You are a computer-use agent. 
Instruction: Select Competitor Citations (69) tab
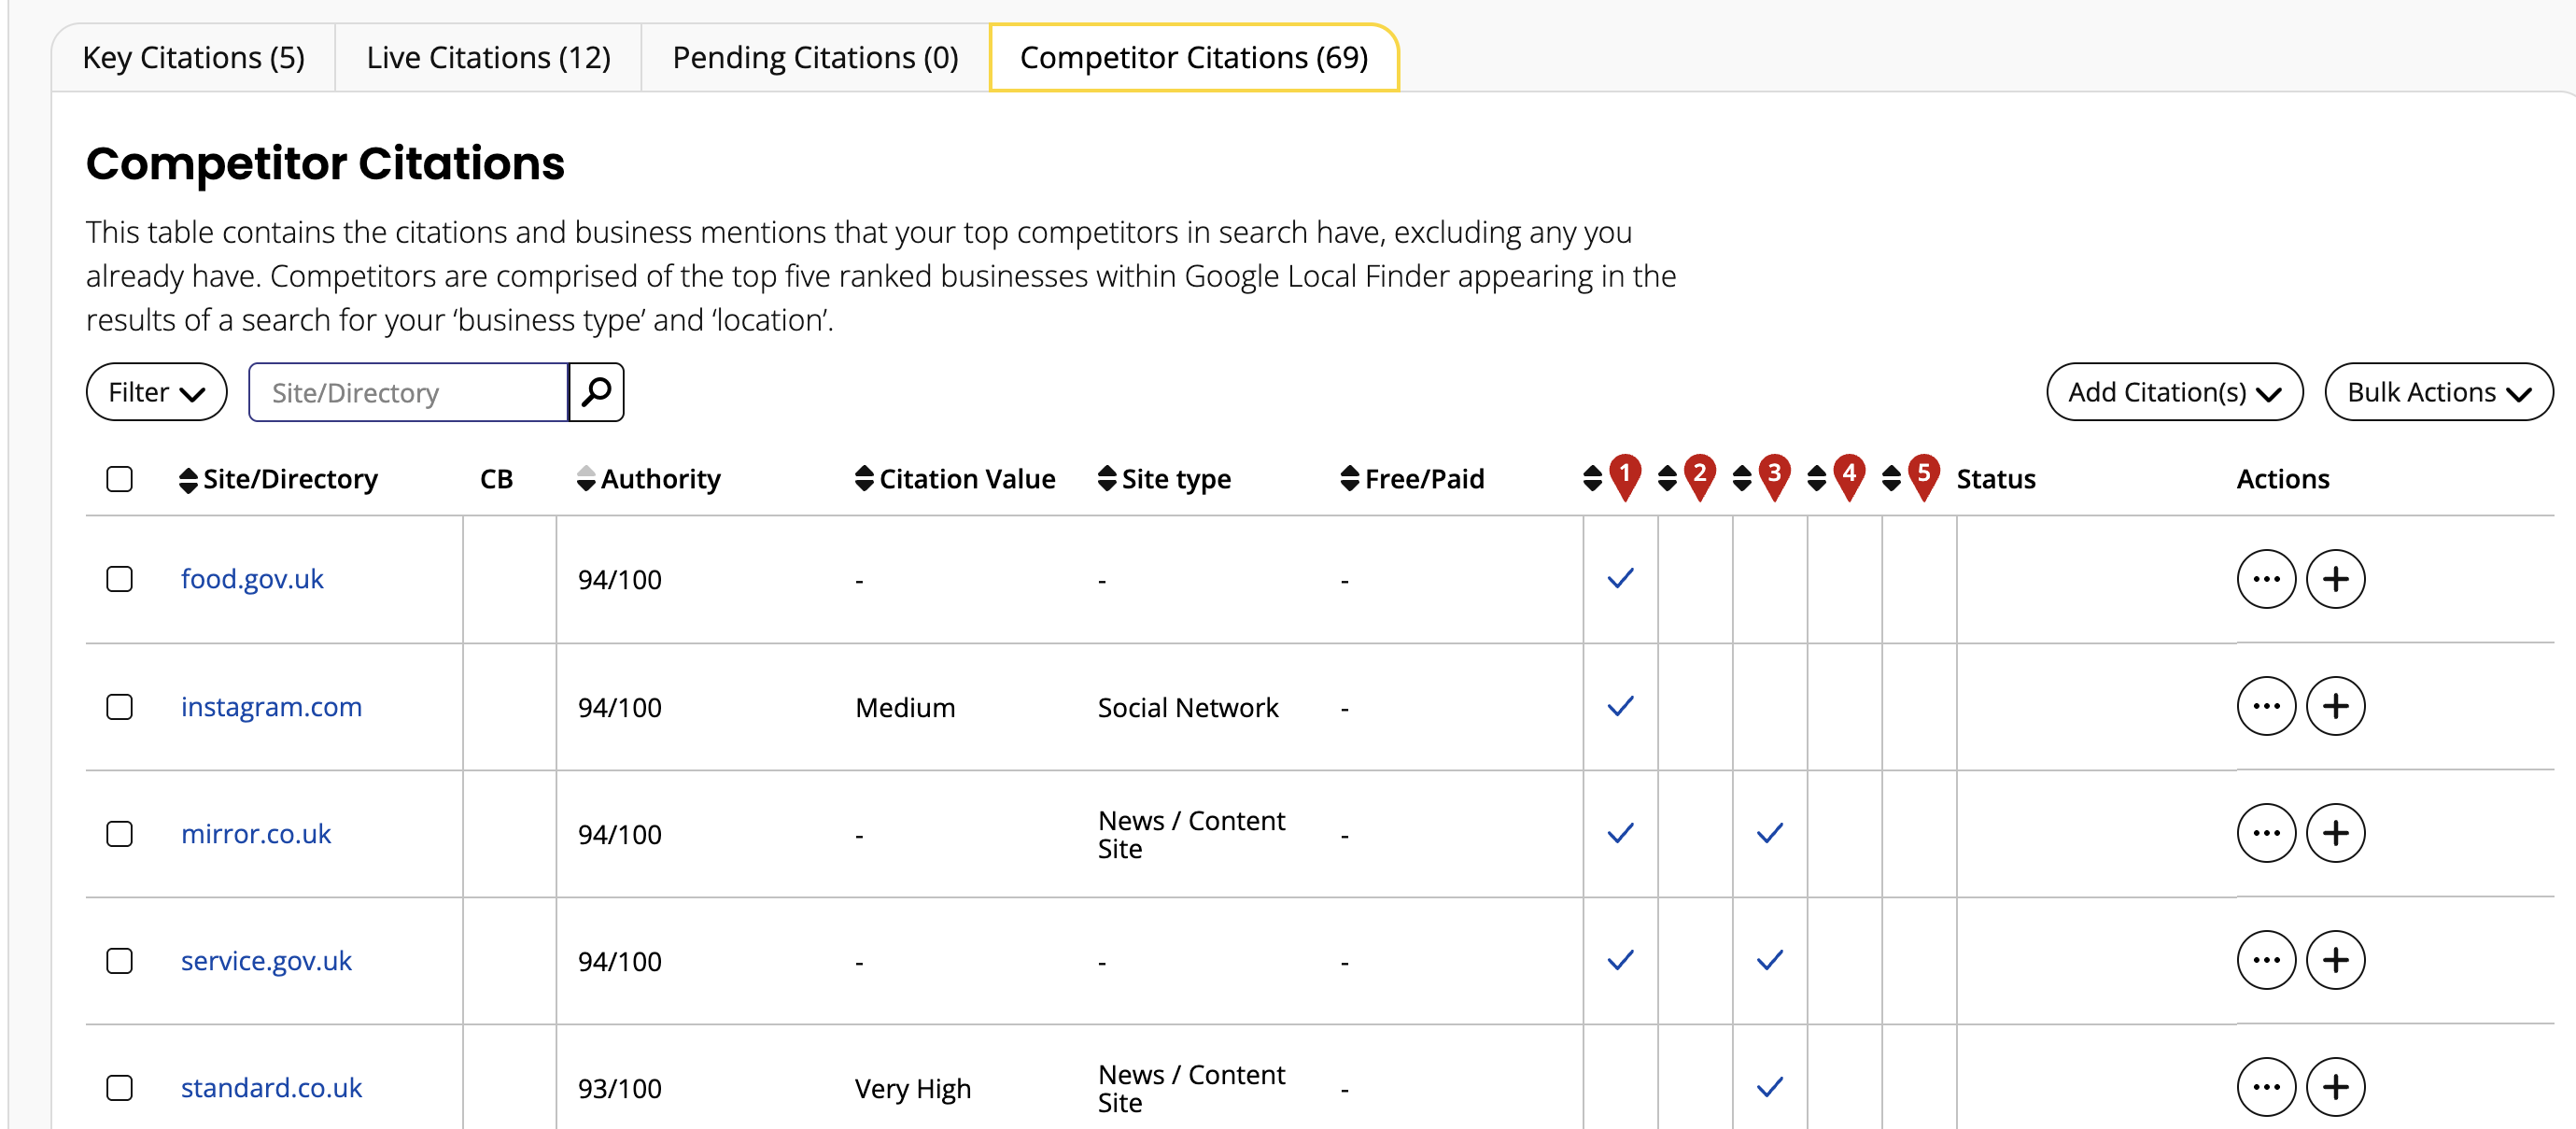tap(1194, 58)
